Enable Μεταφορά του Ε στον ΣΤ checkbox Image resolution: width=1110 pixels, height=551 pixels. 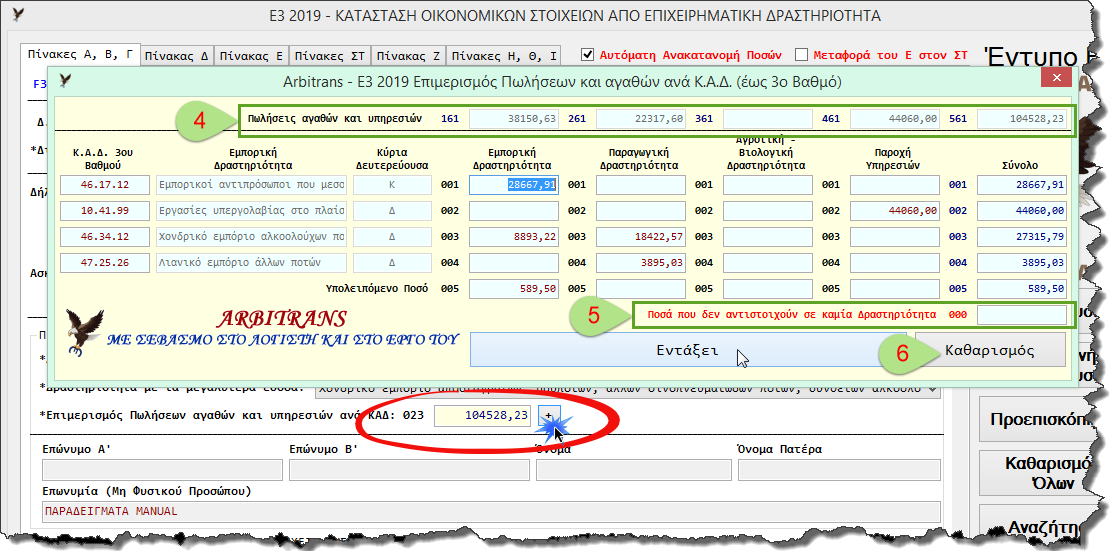point(801,55)
